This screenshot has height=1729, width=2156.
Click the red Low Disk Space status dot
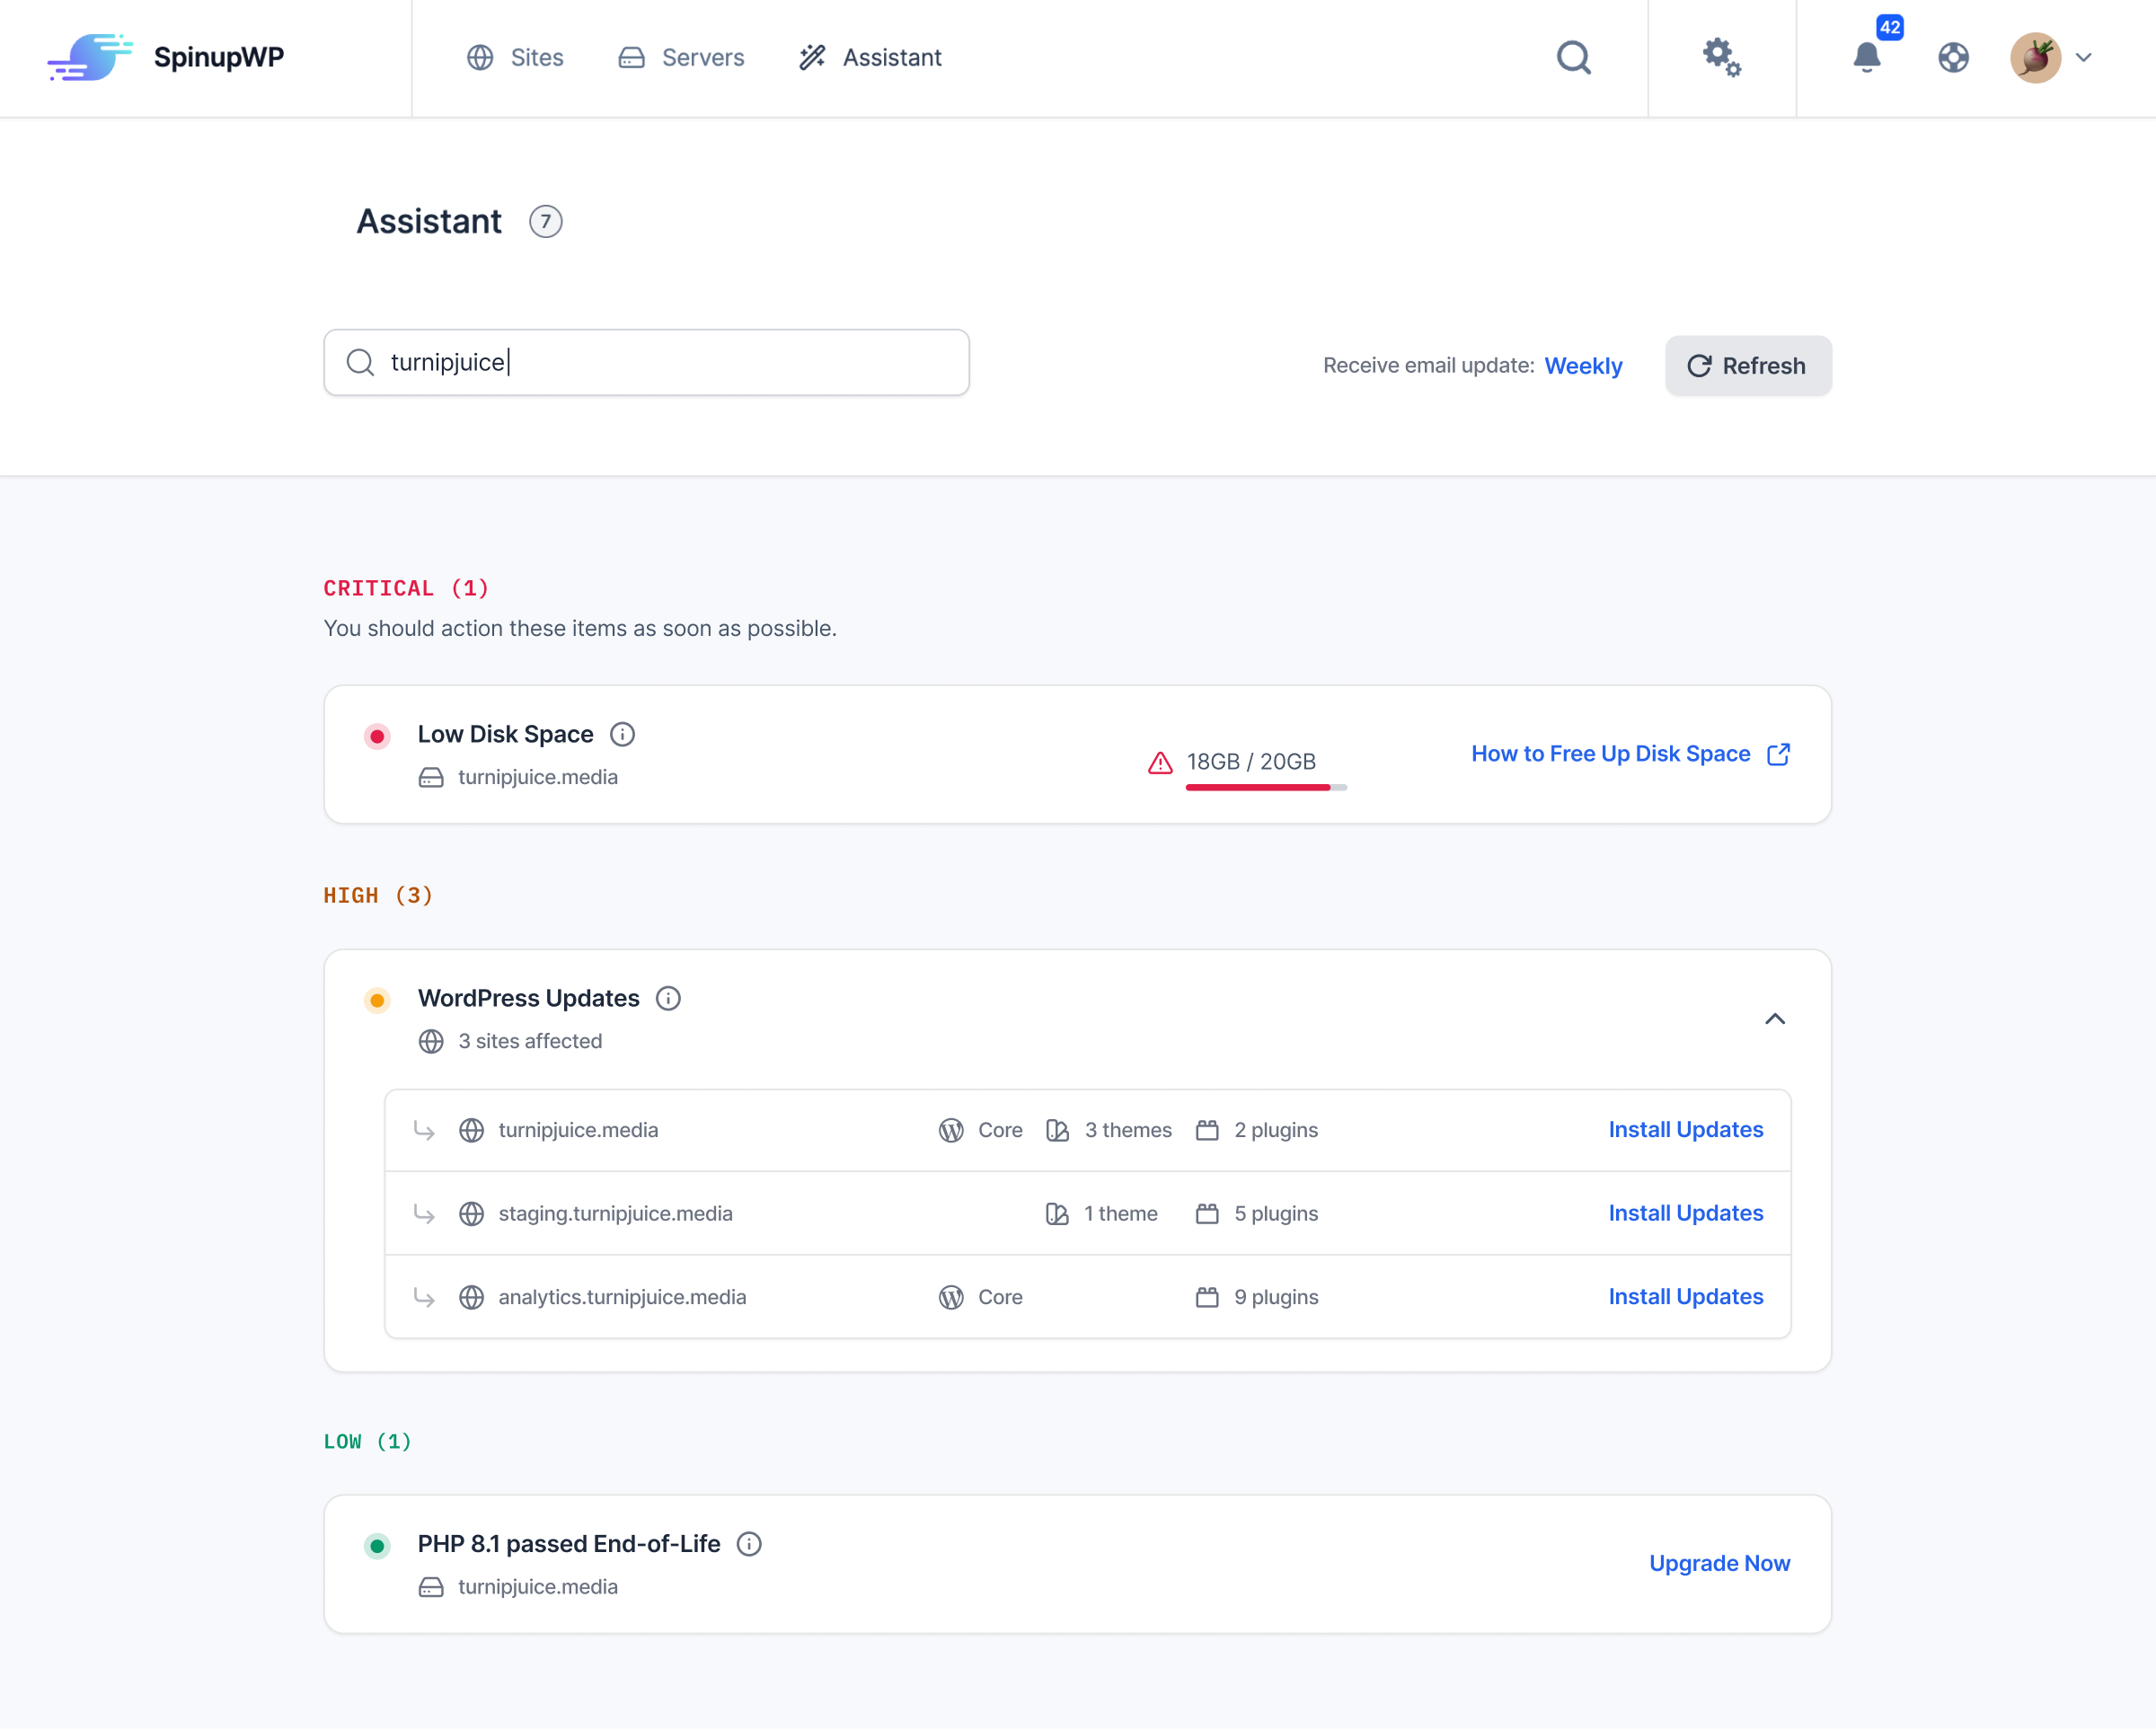(377, 736)
